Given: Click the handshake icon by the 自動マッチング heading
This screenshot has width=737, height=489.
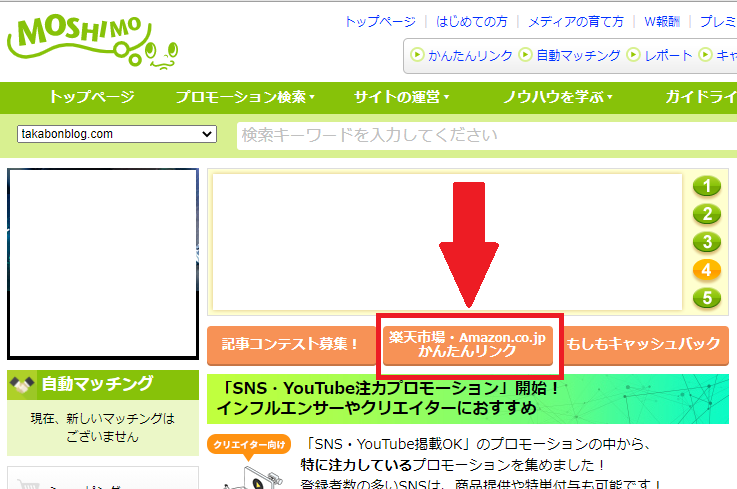Looking at the screenshot, I should [x=22, y=385].
